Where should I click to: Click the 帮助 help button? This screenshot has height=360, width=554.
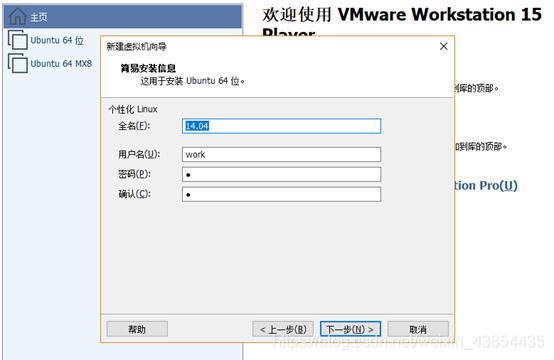click(x=137, y=329)
